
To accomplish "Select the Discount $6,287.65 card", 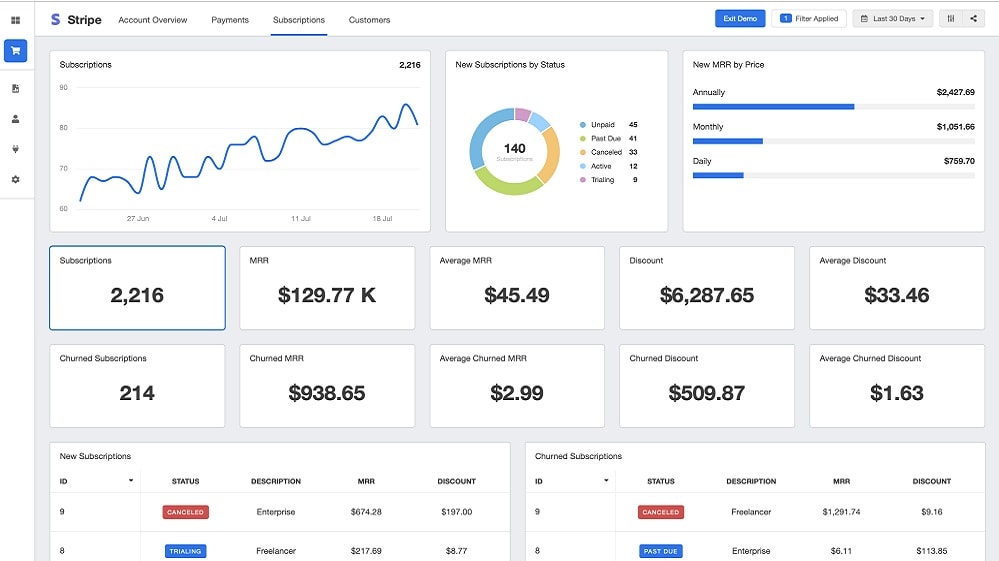I will tap(707, 288).
